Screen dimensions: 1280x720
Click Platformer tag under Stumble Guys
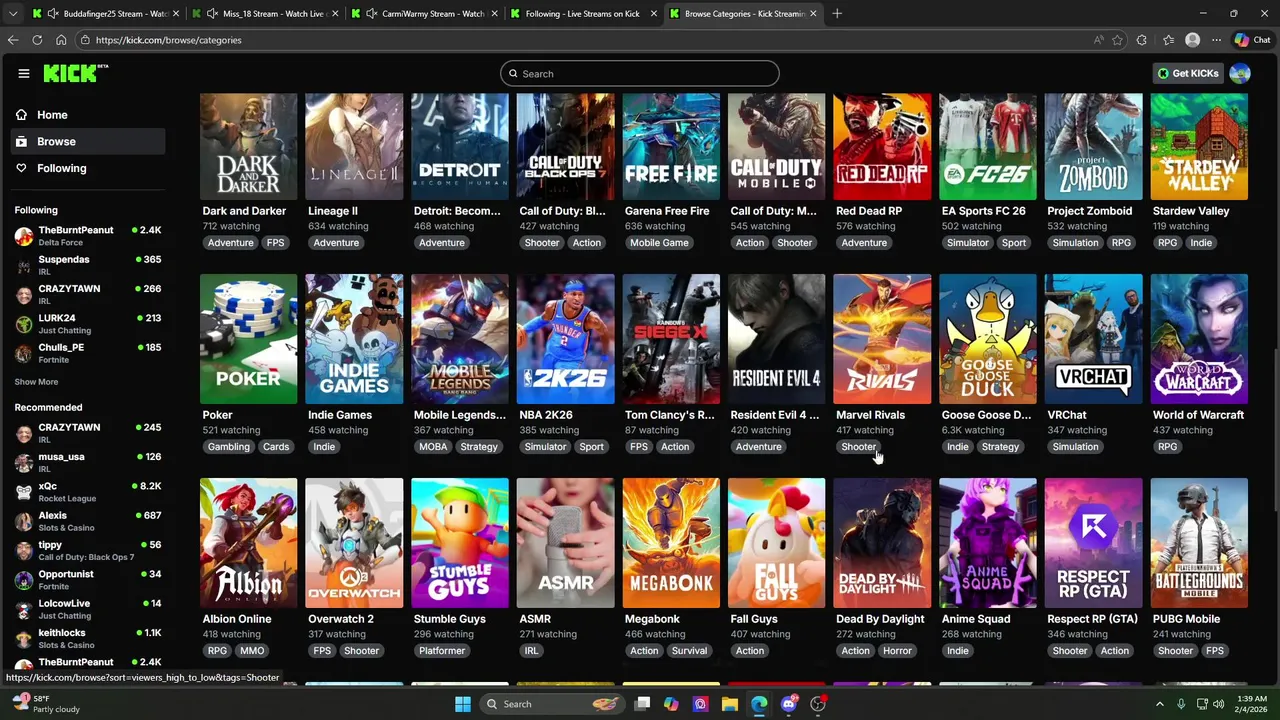click(x=442, y=651)
